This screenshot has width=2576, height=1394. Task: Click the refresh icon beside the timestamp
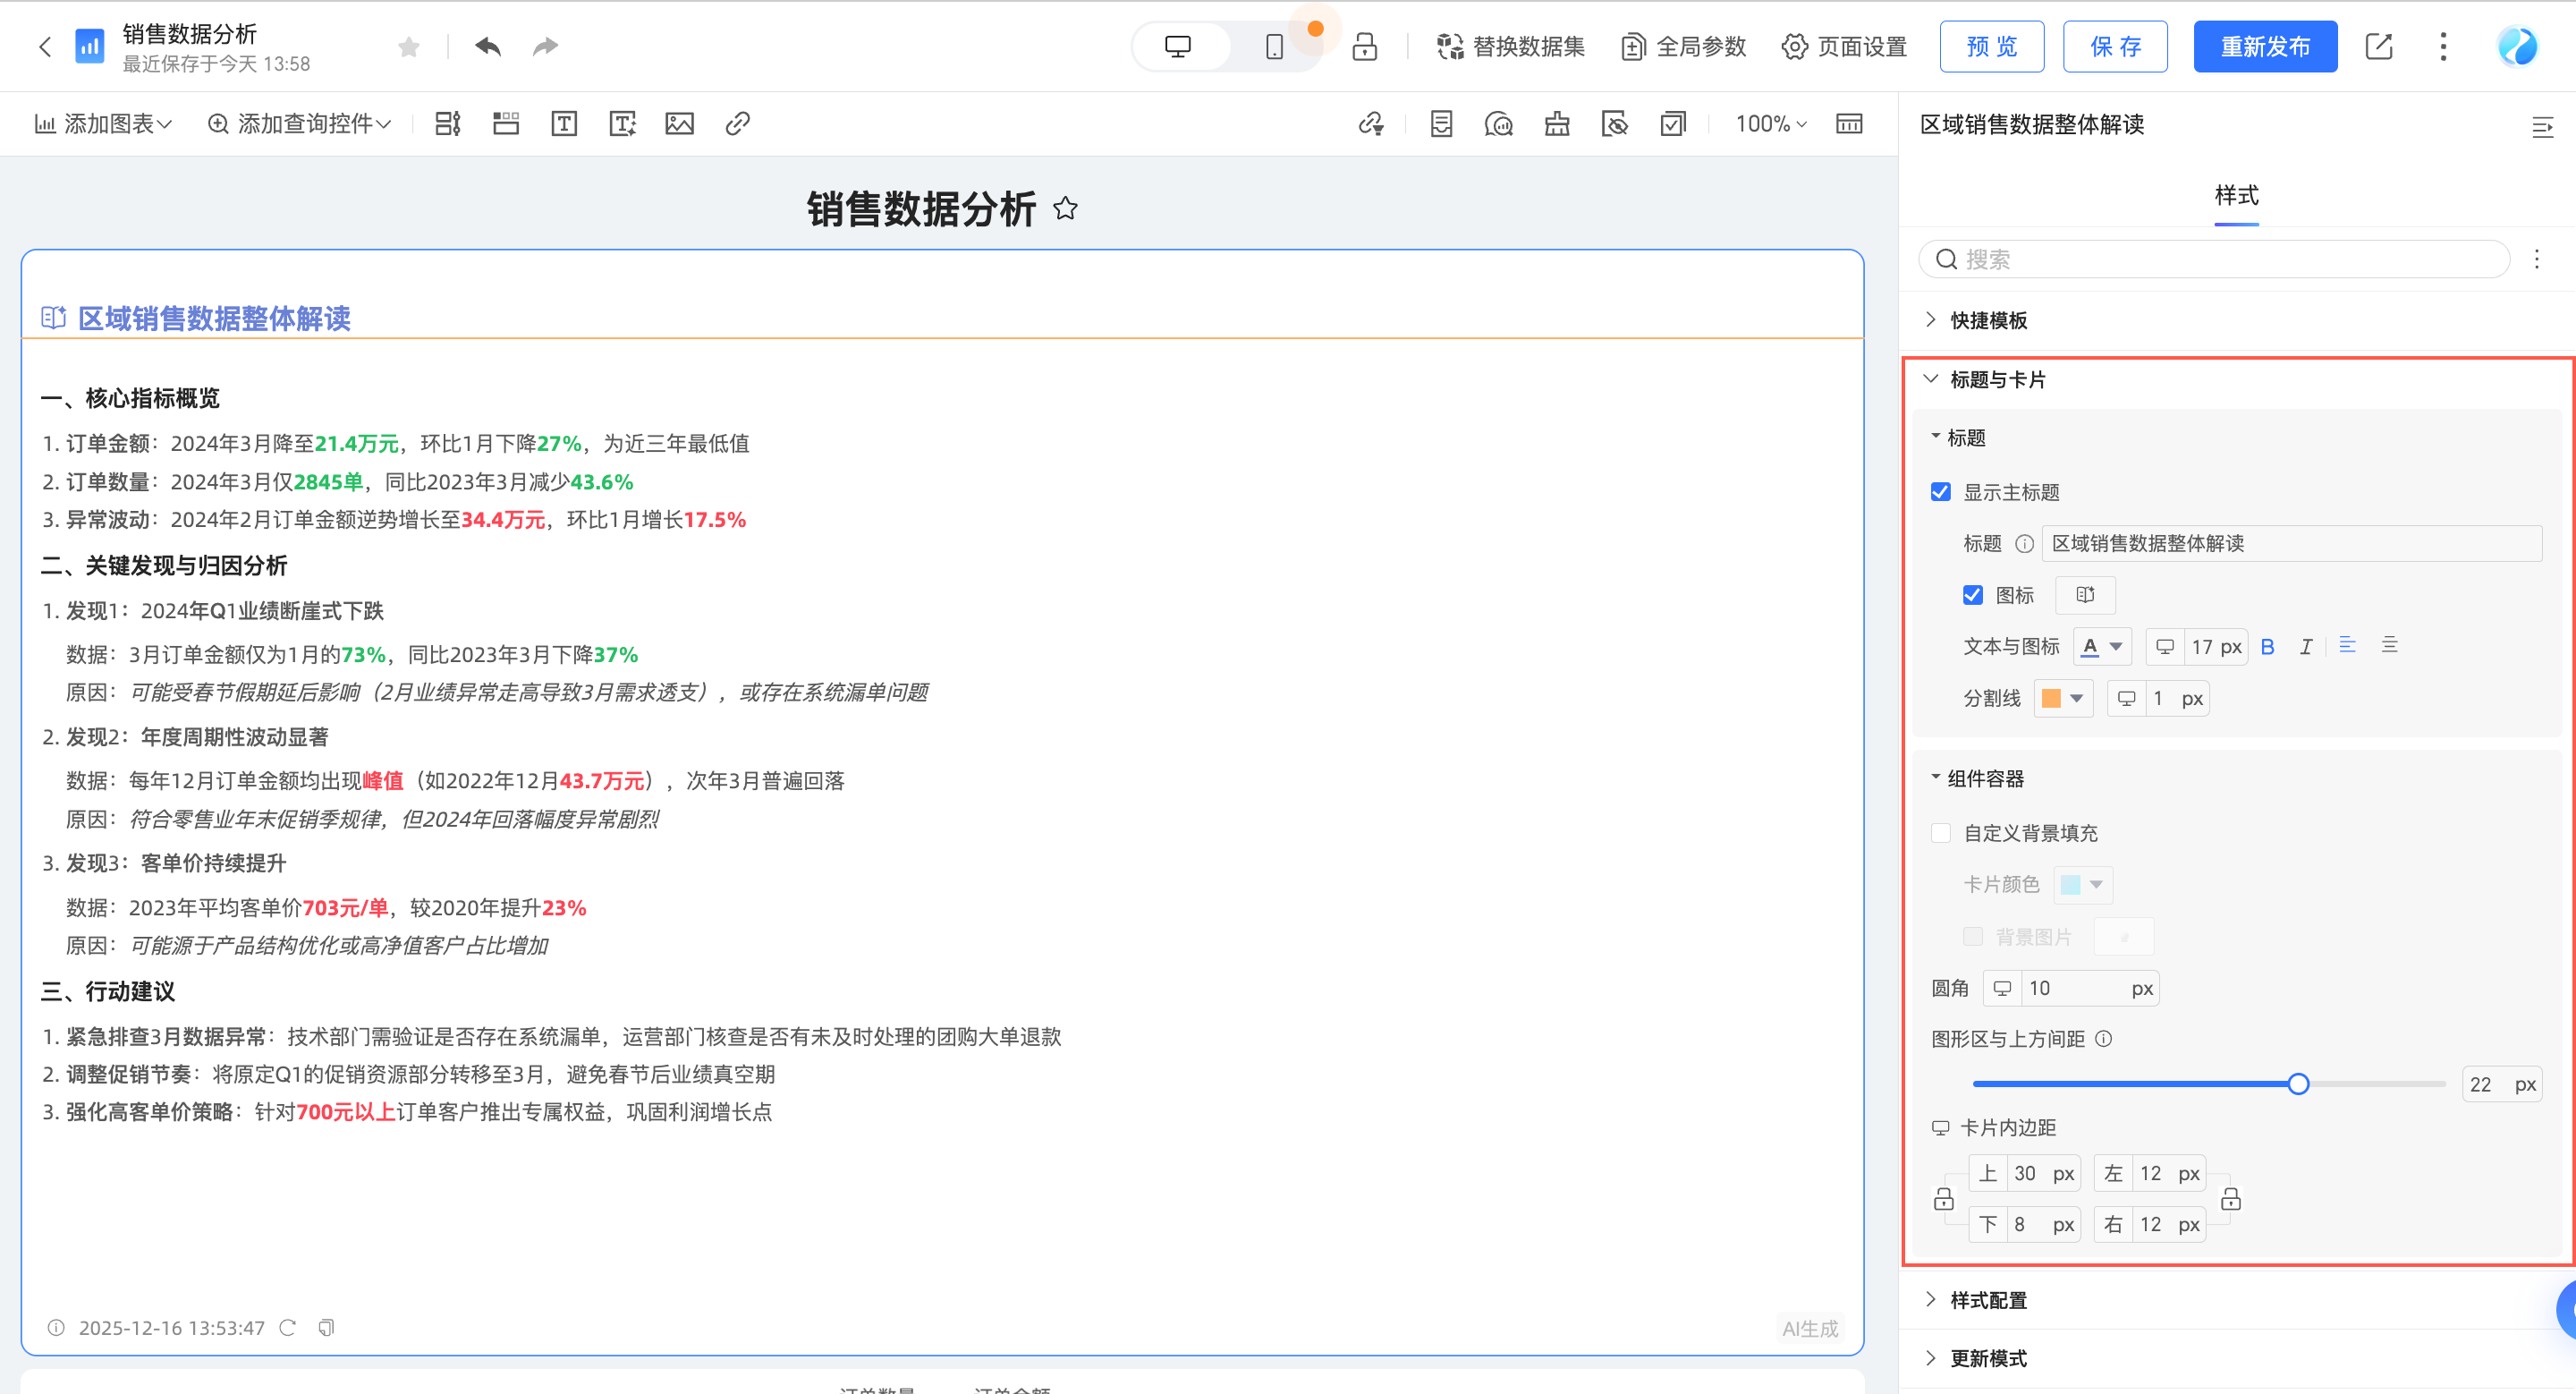click(288, 1328)
